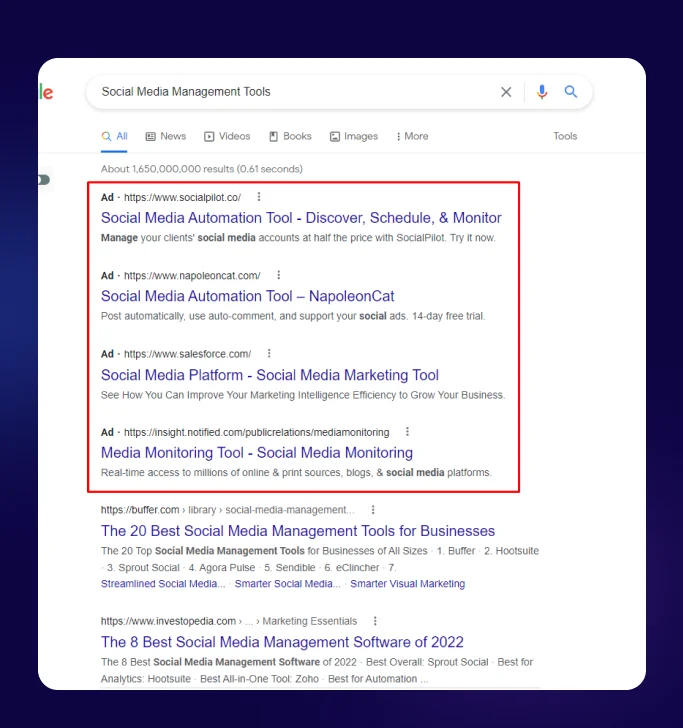
Task: Open options dots beside buffer.com result
Action: click(373, 510)
